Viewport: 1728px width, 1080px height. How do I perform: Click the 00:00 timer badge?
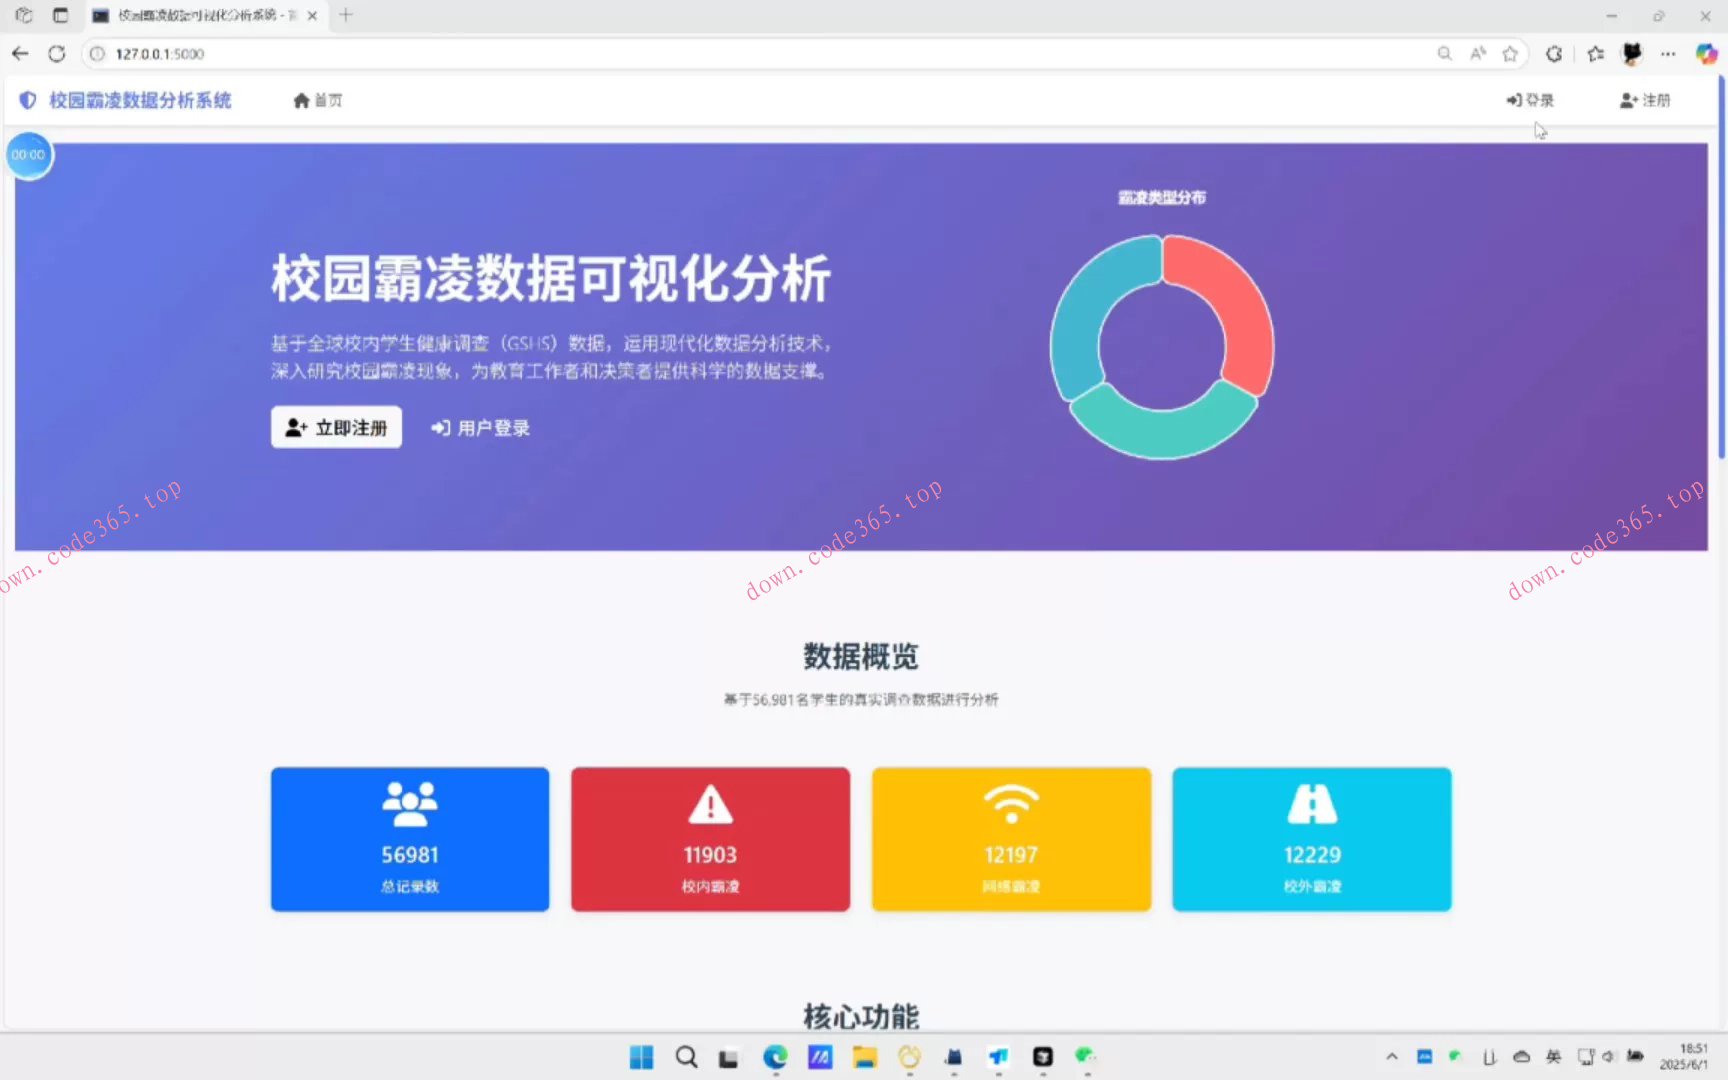(x=29, y=155)
